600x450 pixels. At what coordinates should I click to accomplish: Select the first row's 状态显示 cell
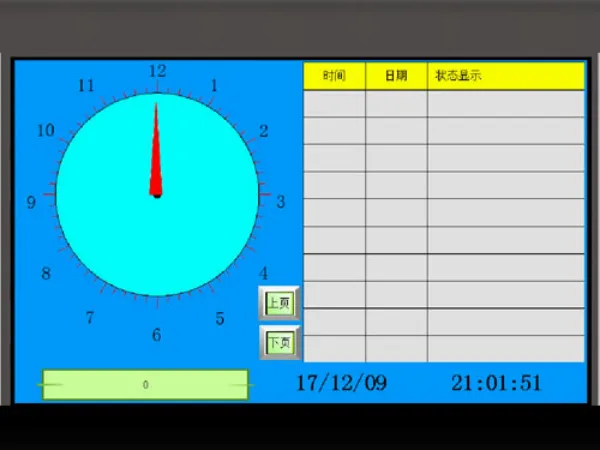click(x=505, y=103)
